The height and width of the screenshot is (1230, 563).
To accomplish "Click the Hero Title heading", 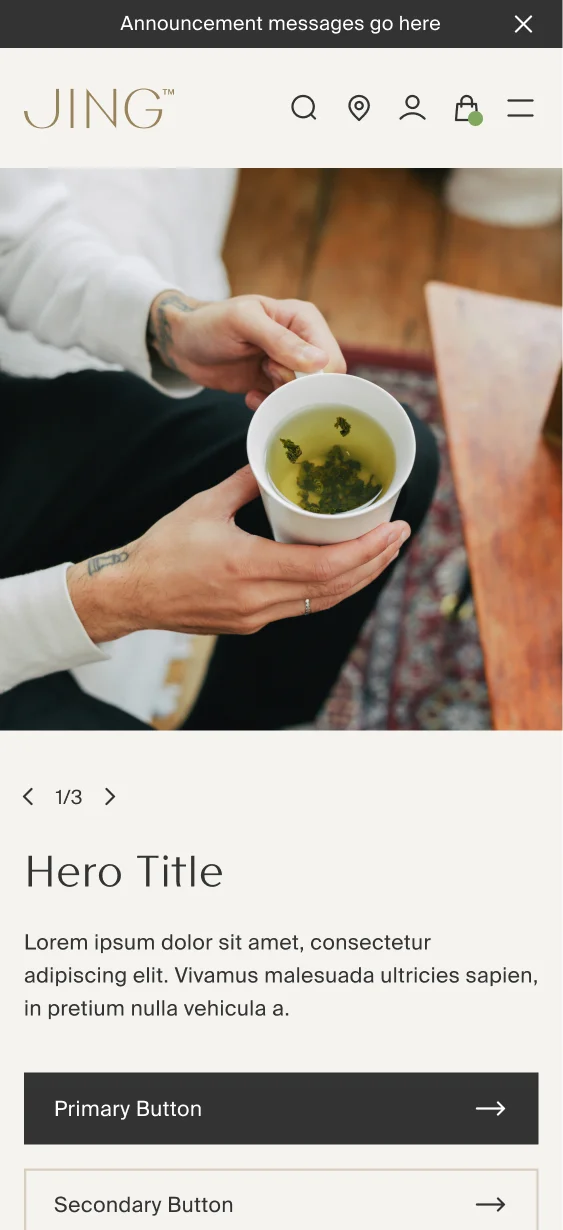I will pos(124,872).
